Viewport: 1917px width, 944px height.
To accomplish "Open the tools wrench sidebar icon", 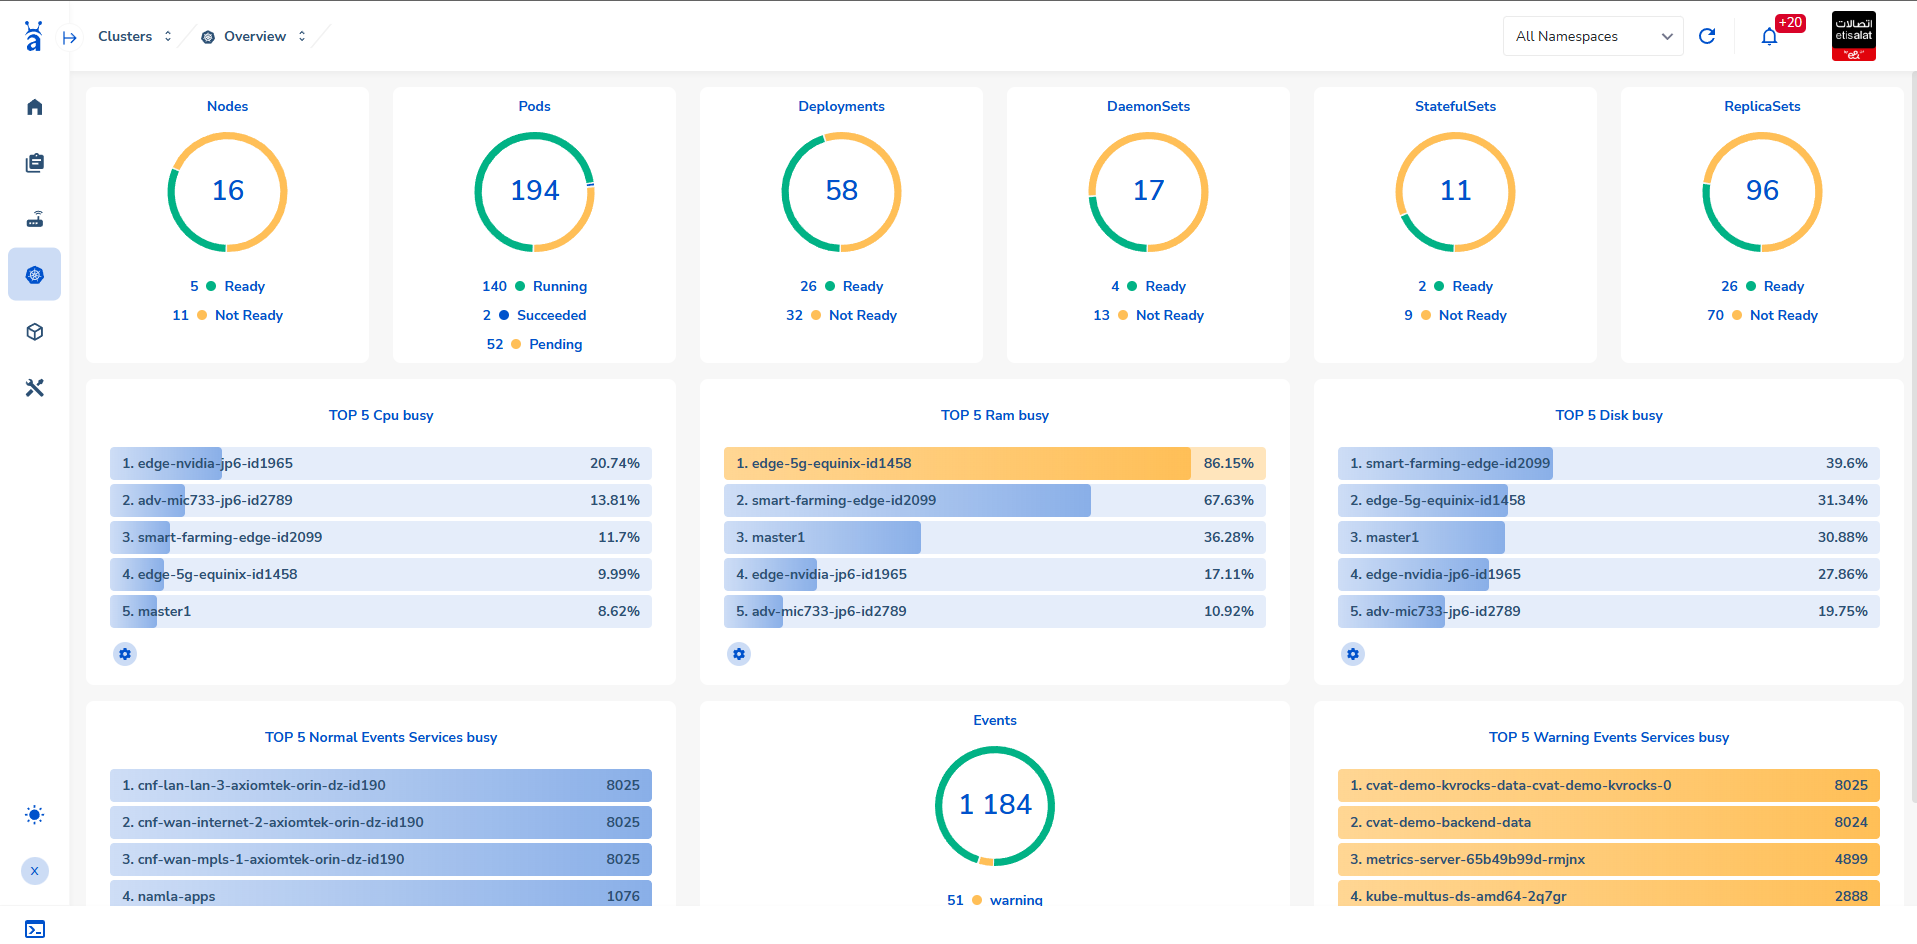I will pyautogui.click(x=35, y=388).
